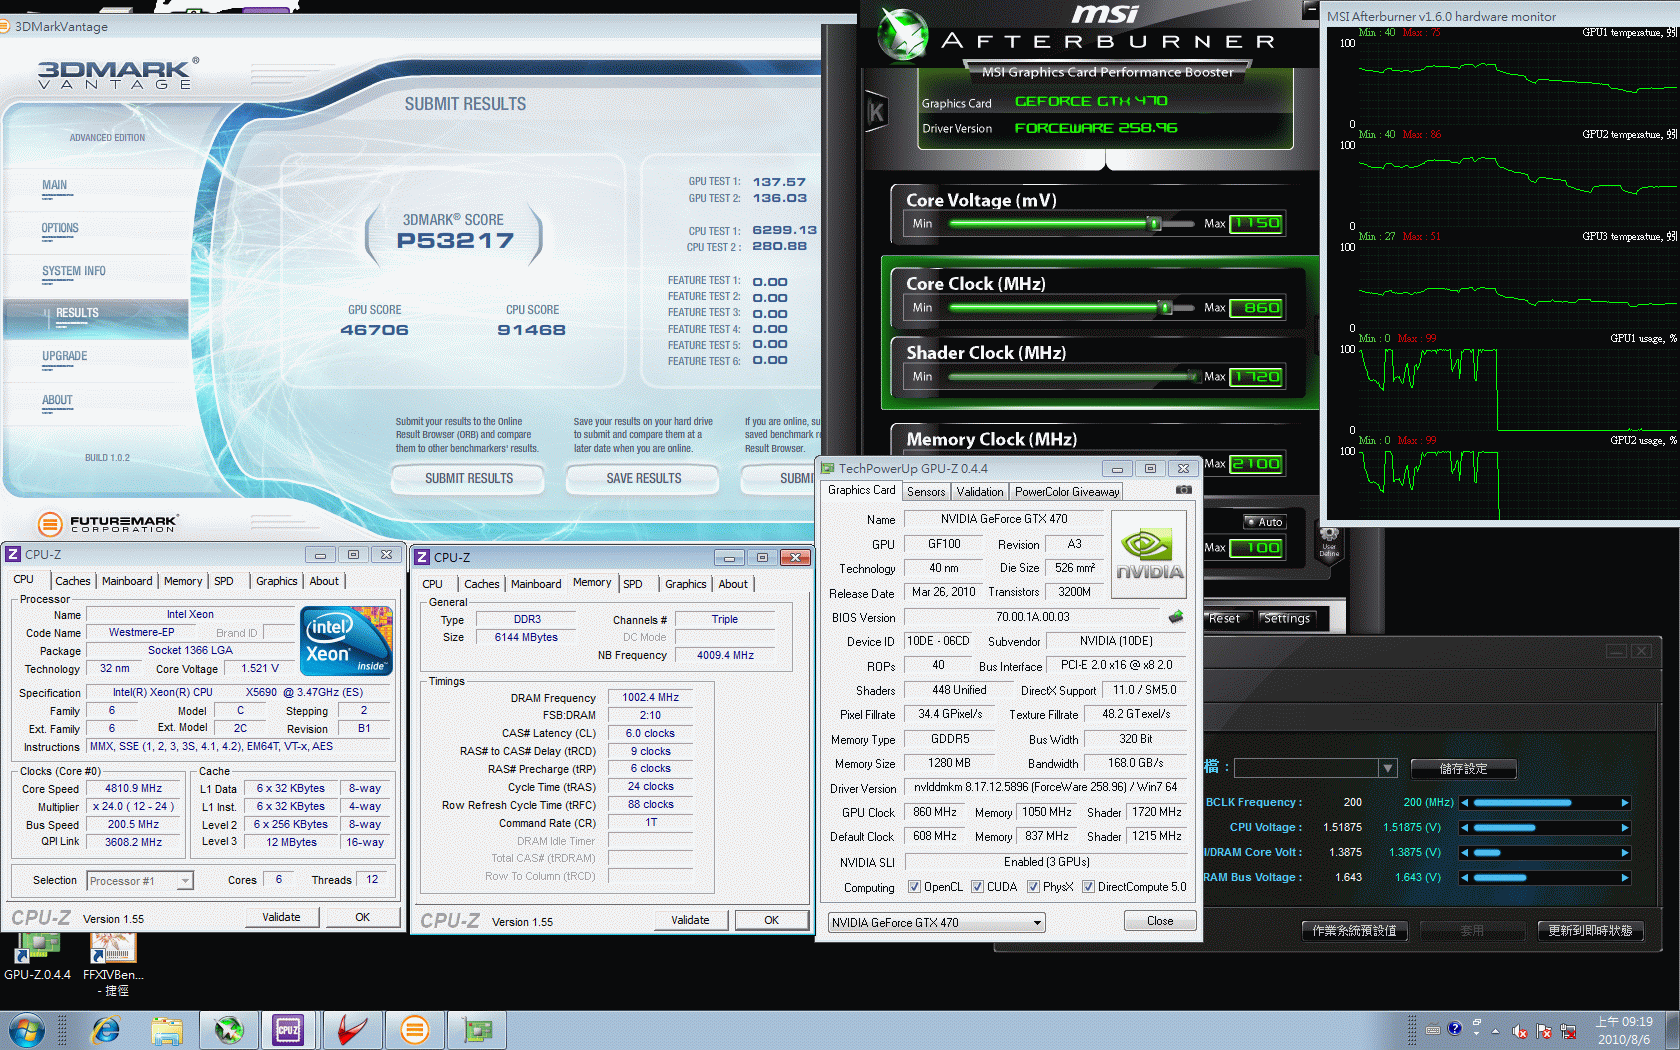Click the BCLK Frequency slider bar
This screenshot has width=1680, height=1050.
[1545, 803]
